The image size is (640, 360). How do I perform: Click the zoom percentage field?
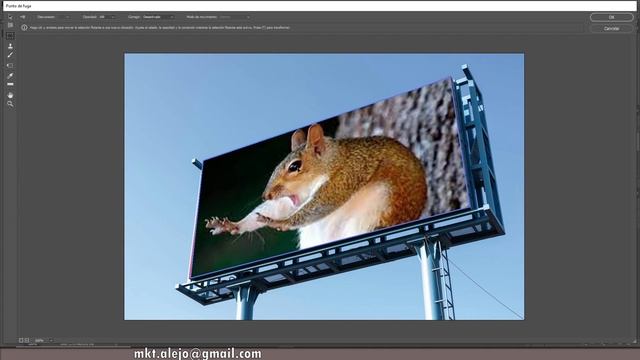click(x=40, y=340)
